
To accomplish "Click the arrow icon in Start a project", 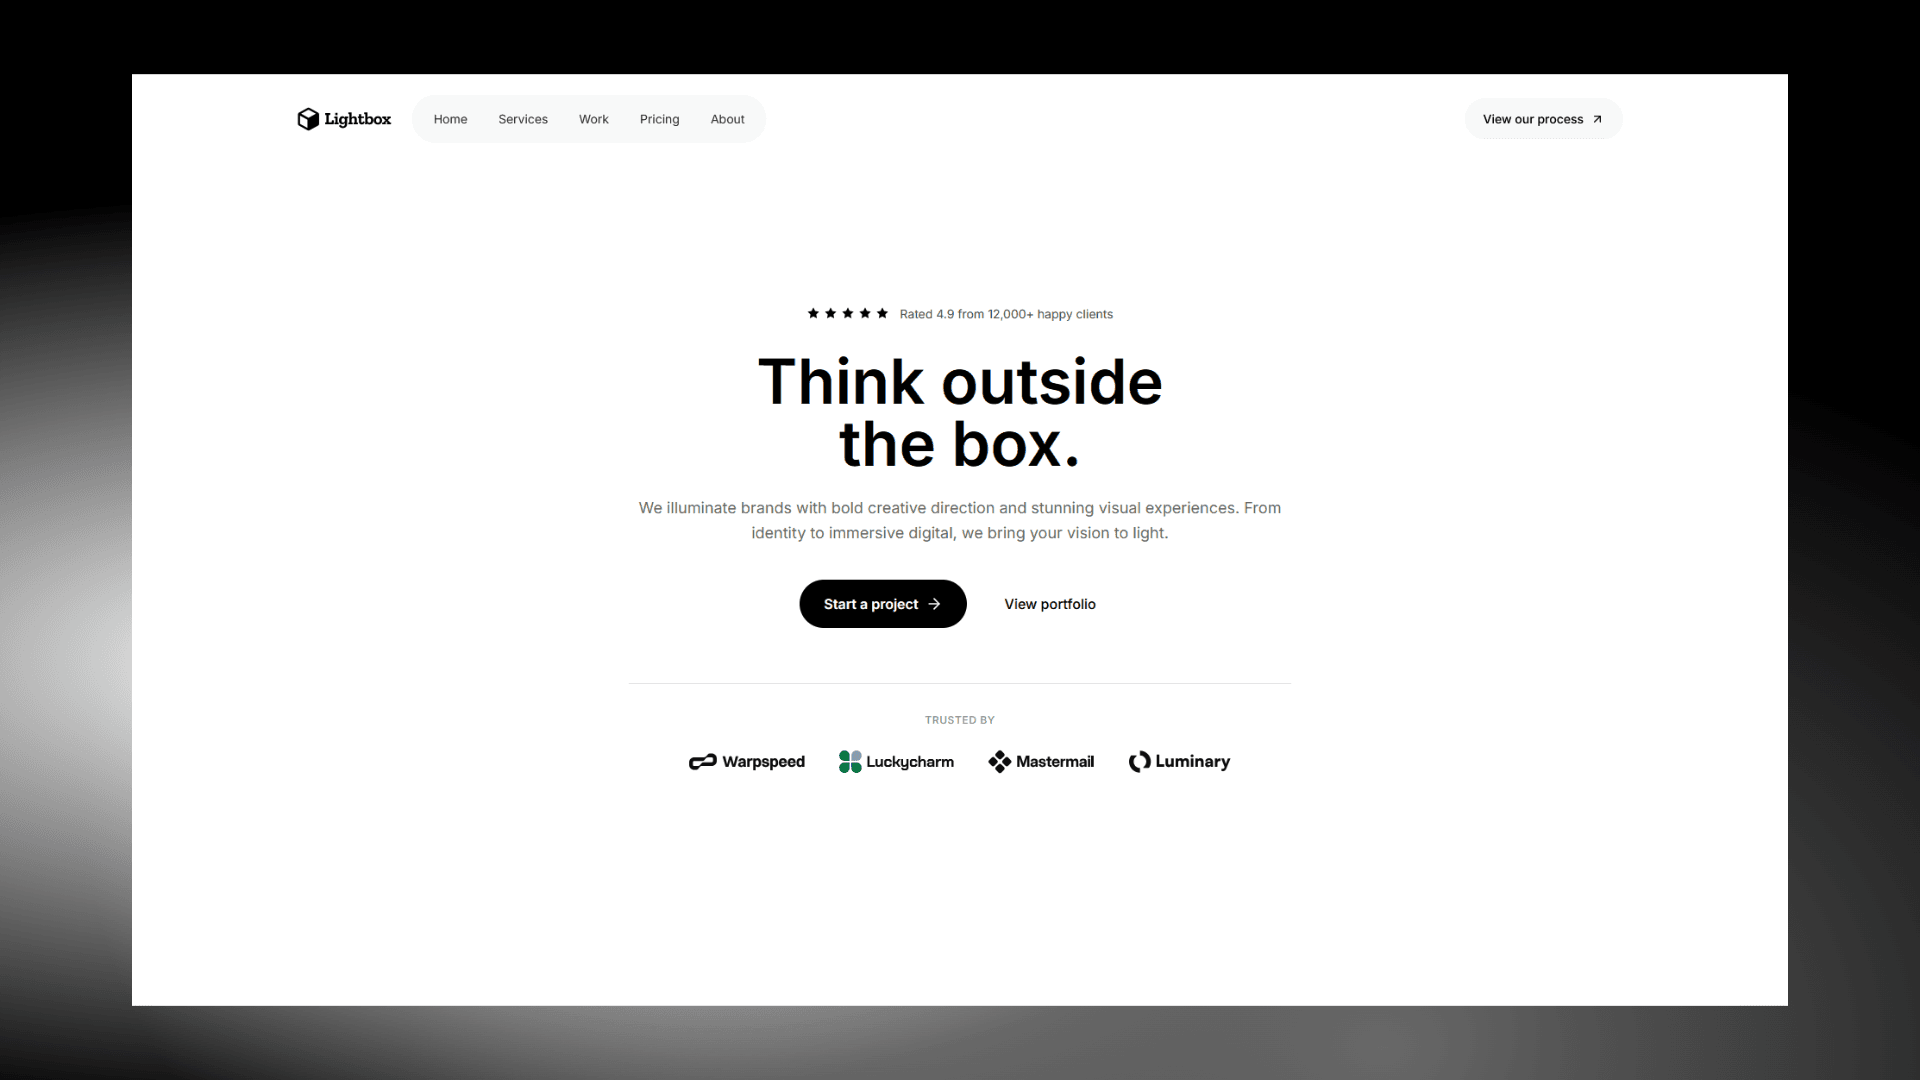I will coord(935,604).
